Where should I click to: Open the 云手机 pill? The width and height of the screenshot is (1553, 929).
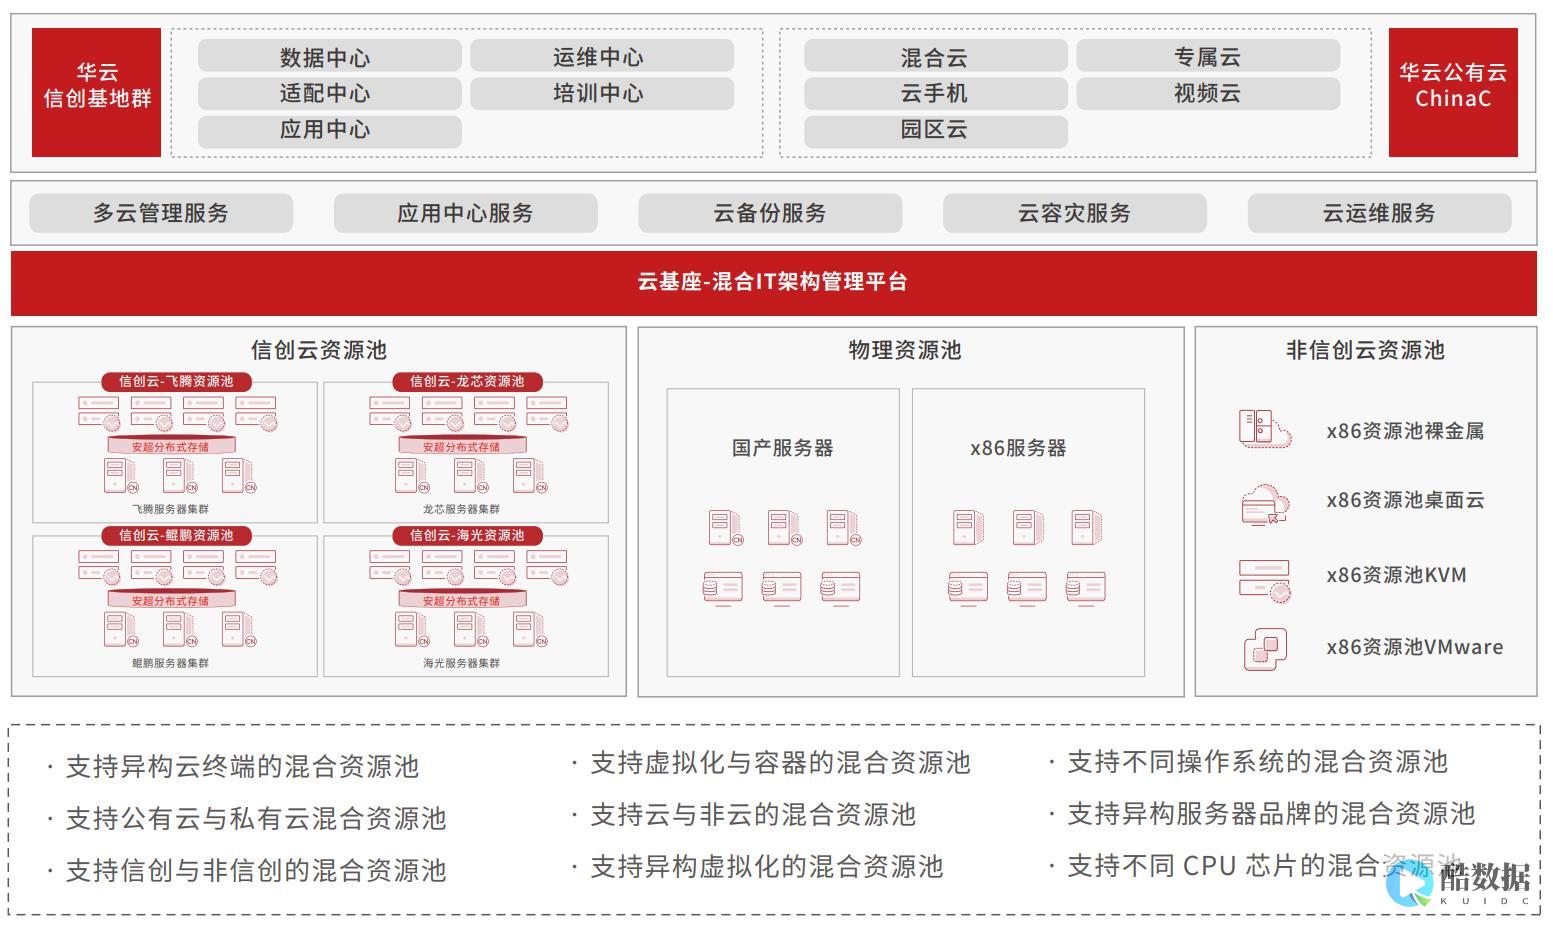tap(935, 93)
